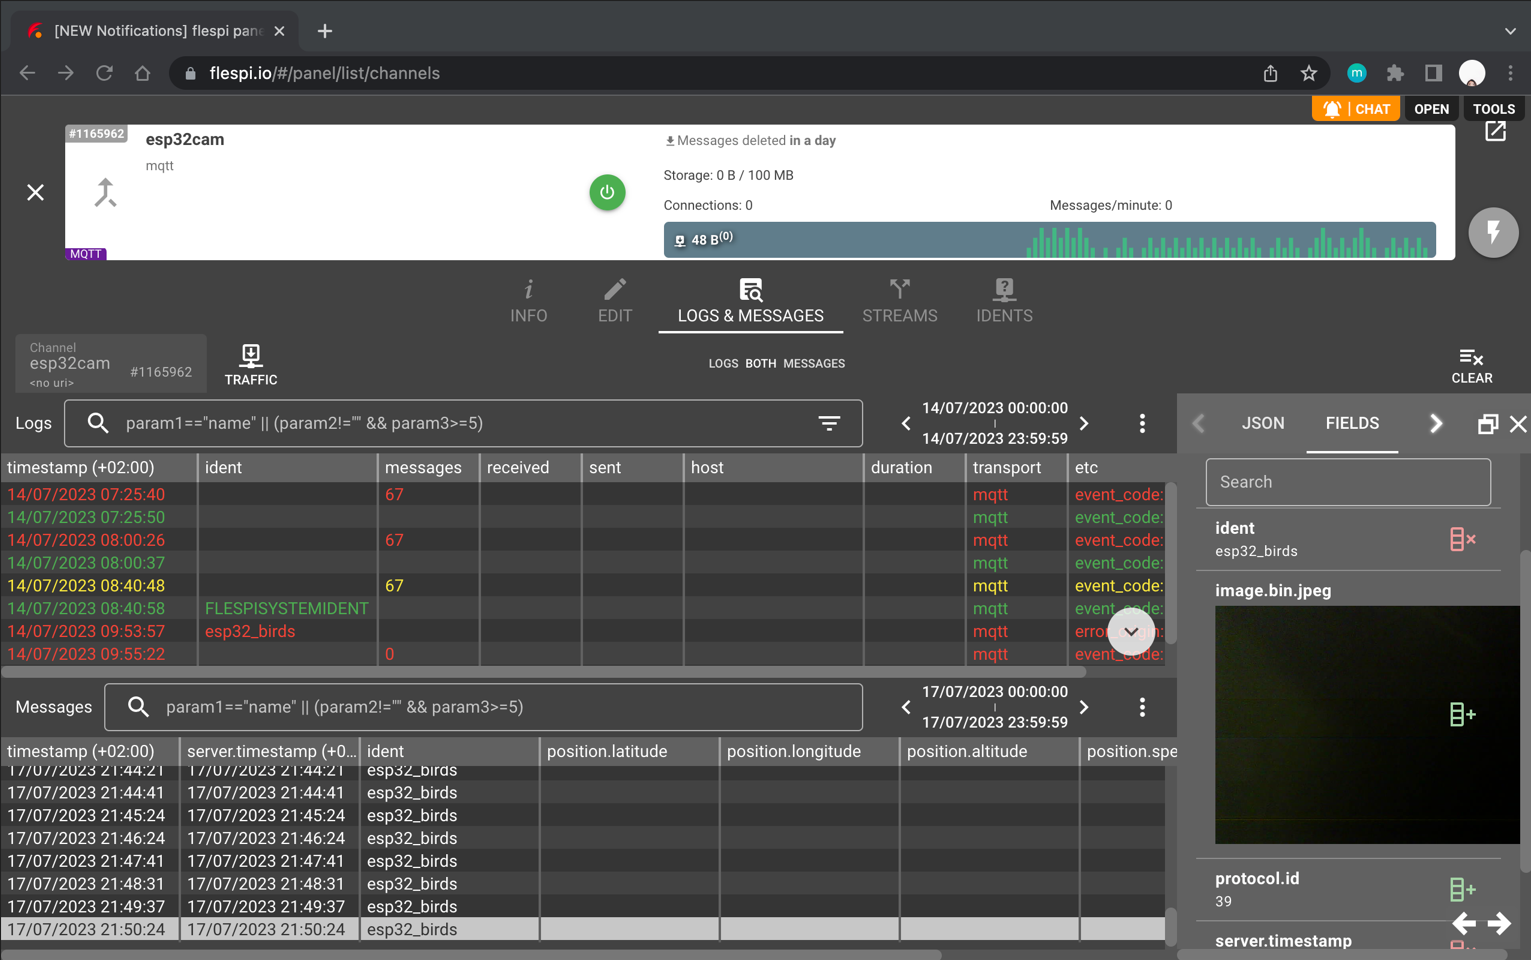The image size is (1531, 960).
Task: Open Messages three-dot options menu
Action: click(x=1142, y=707)
